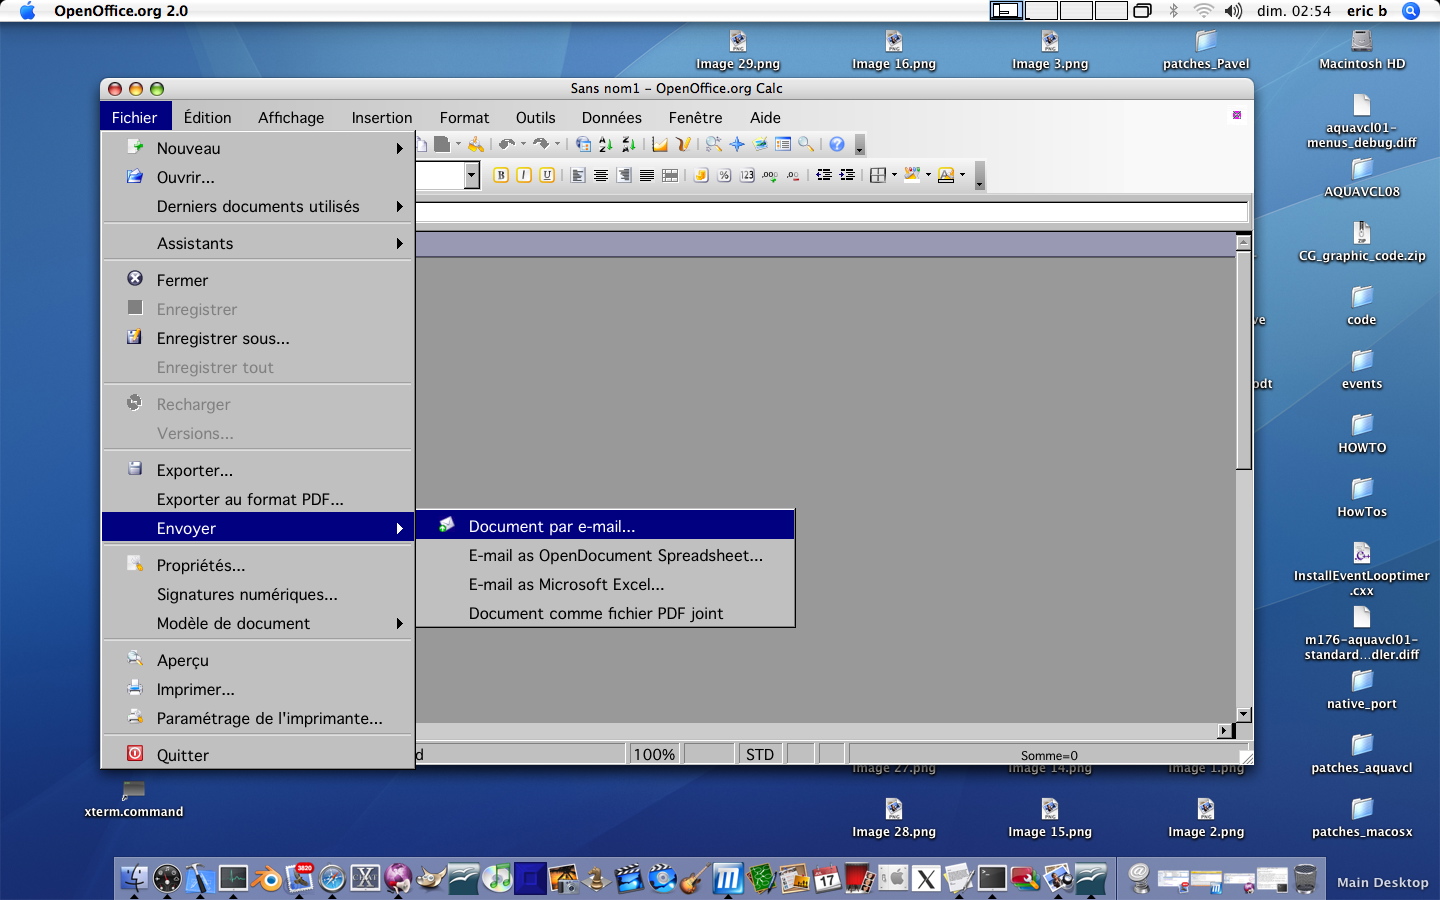This screenshot has height=900, width=1440.
Task: Click the Font Color swatch icon
Action: pos(946,175)
